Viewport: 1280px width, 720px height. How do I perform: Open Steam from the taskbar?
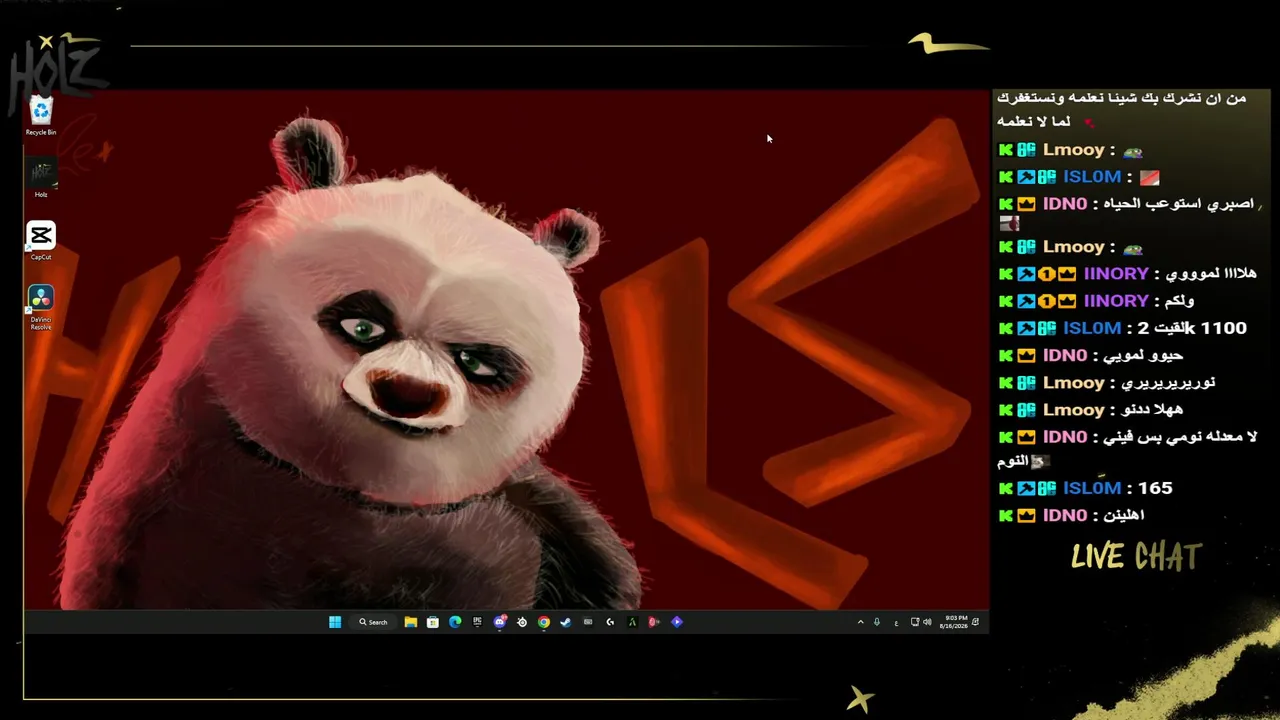coord(566,622)
